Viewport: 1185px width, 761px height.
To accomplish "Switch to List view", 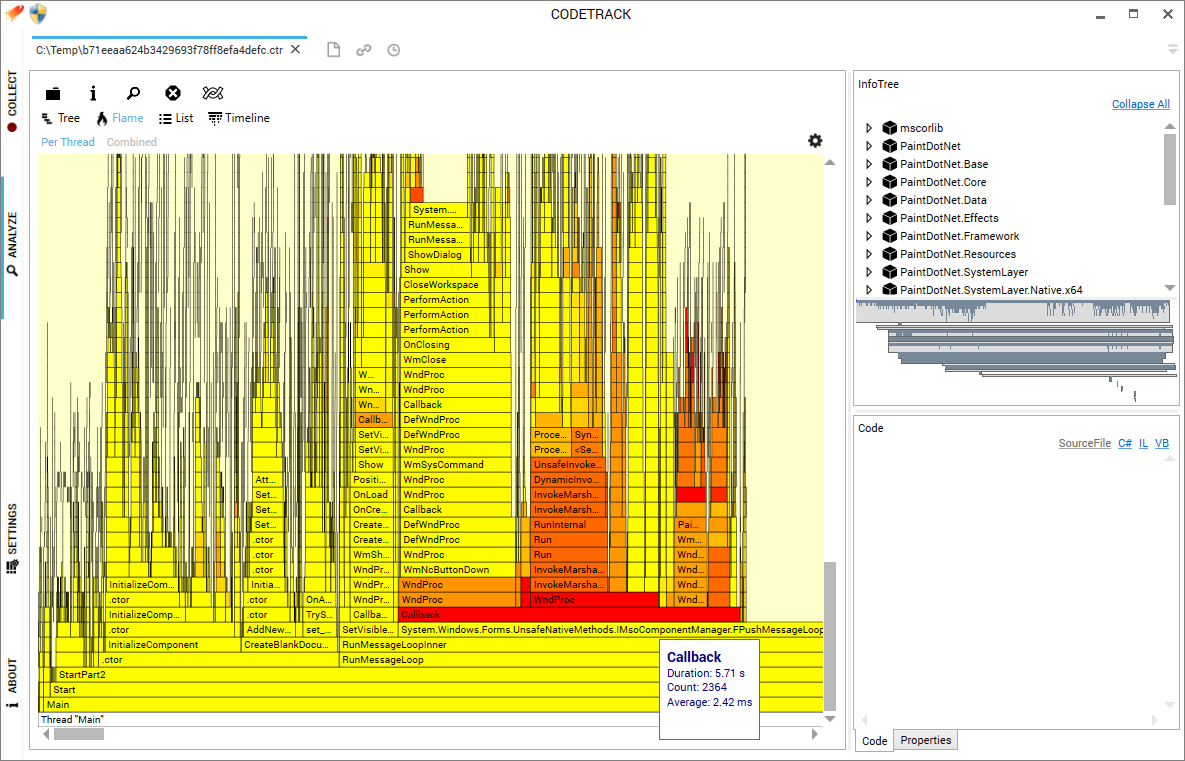I will [x=176, y=118].
